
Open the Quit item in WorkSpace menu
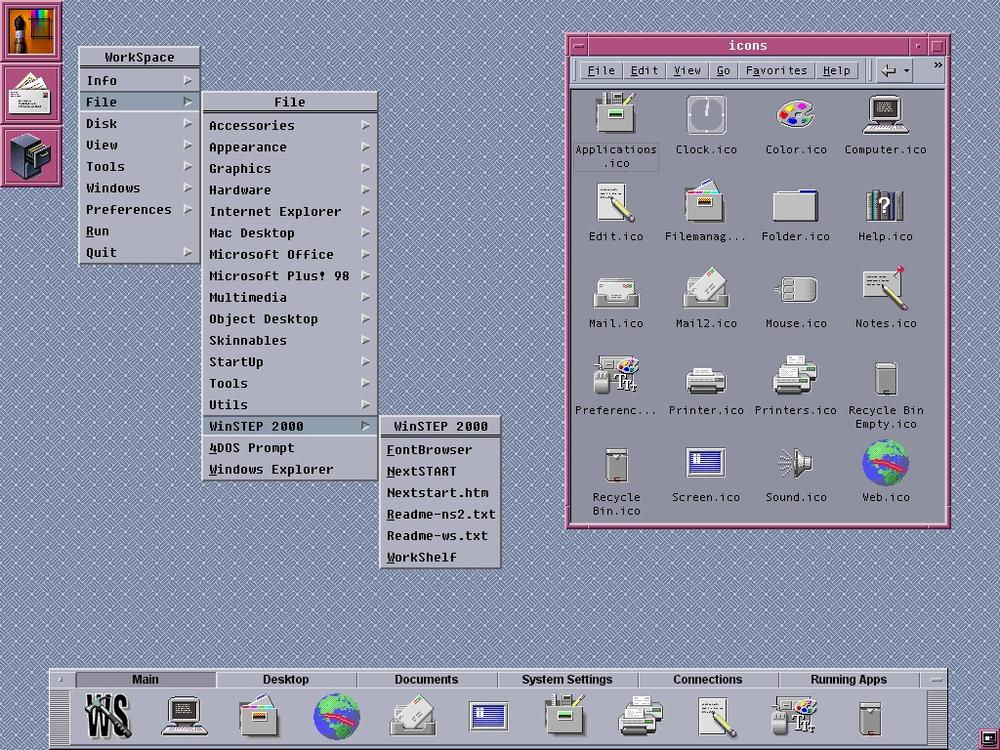tap(139, 253)
